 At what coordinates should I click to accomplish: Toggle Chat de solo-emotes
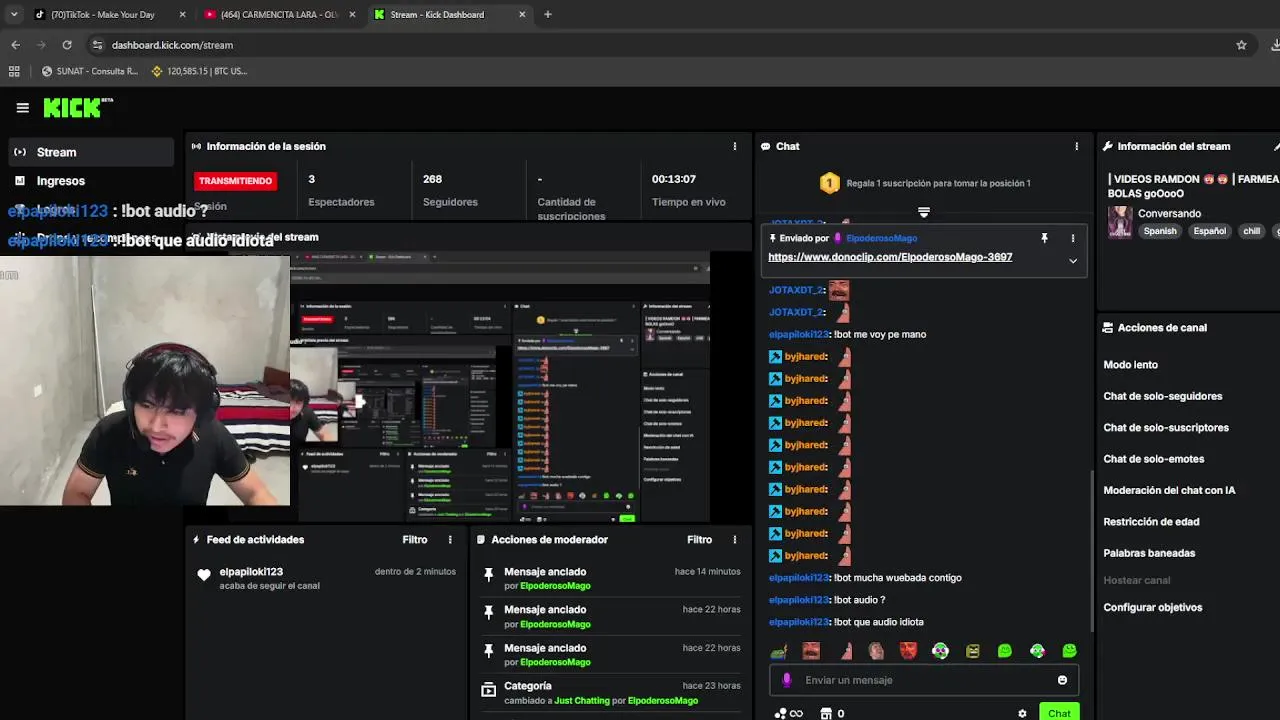pos(1153,459)
